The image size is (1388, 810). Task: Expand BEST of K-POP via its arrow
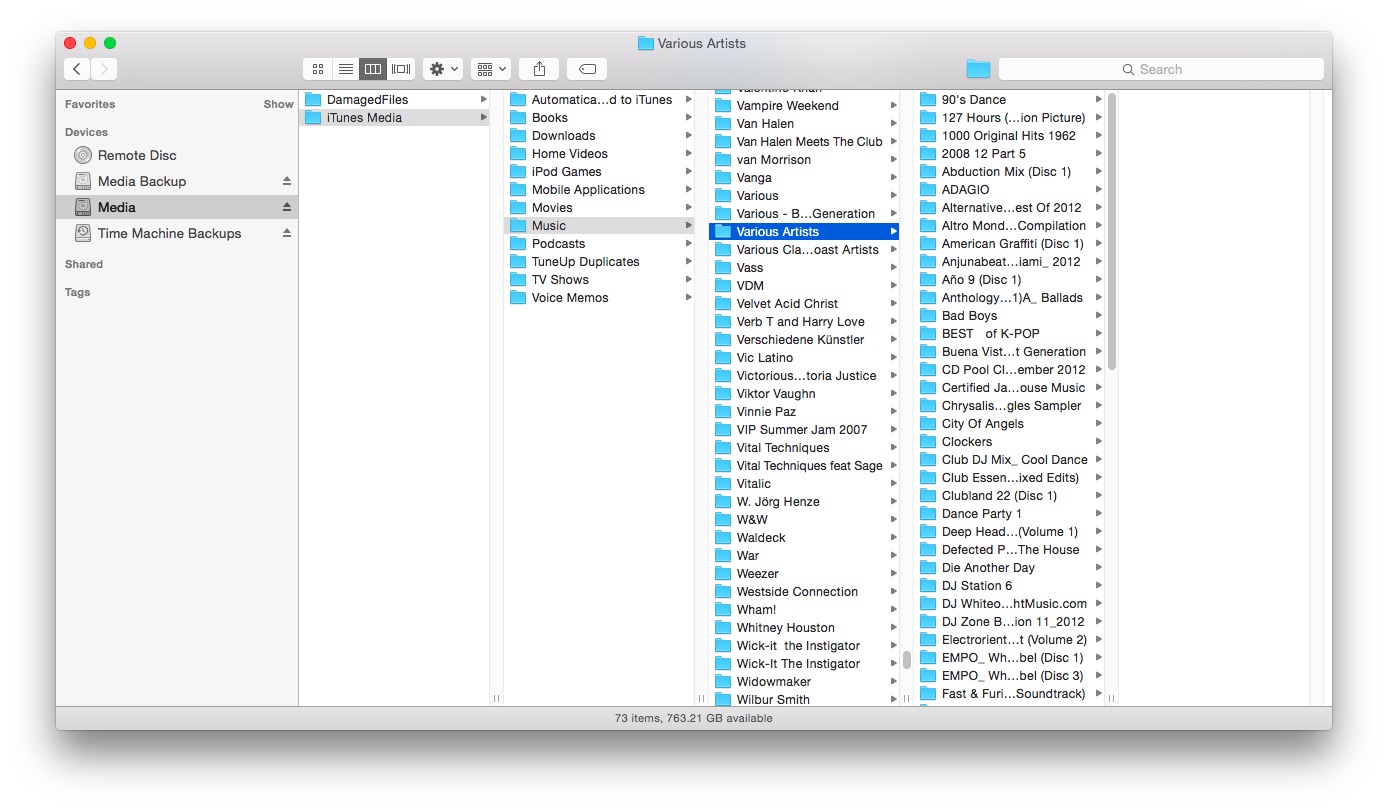[1098, 333]
